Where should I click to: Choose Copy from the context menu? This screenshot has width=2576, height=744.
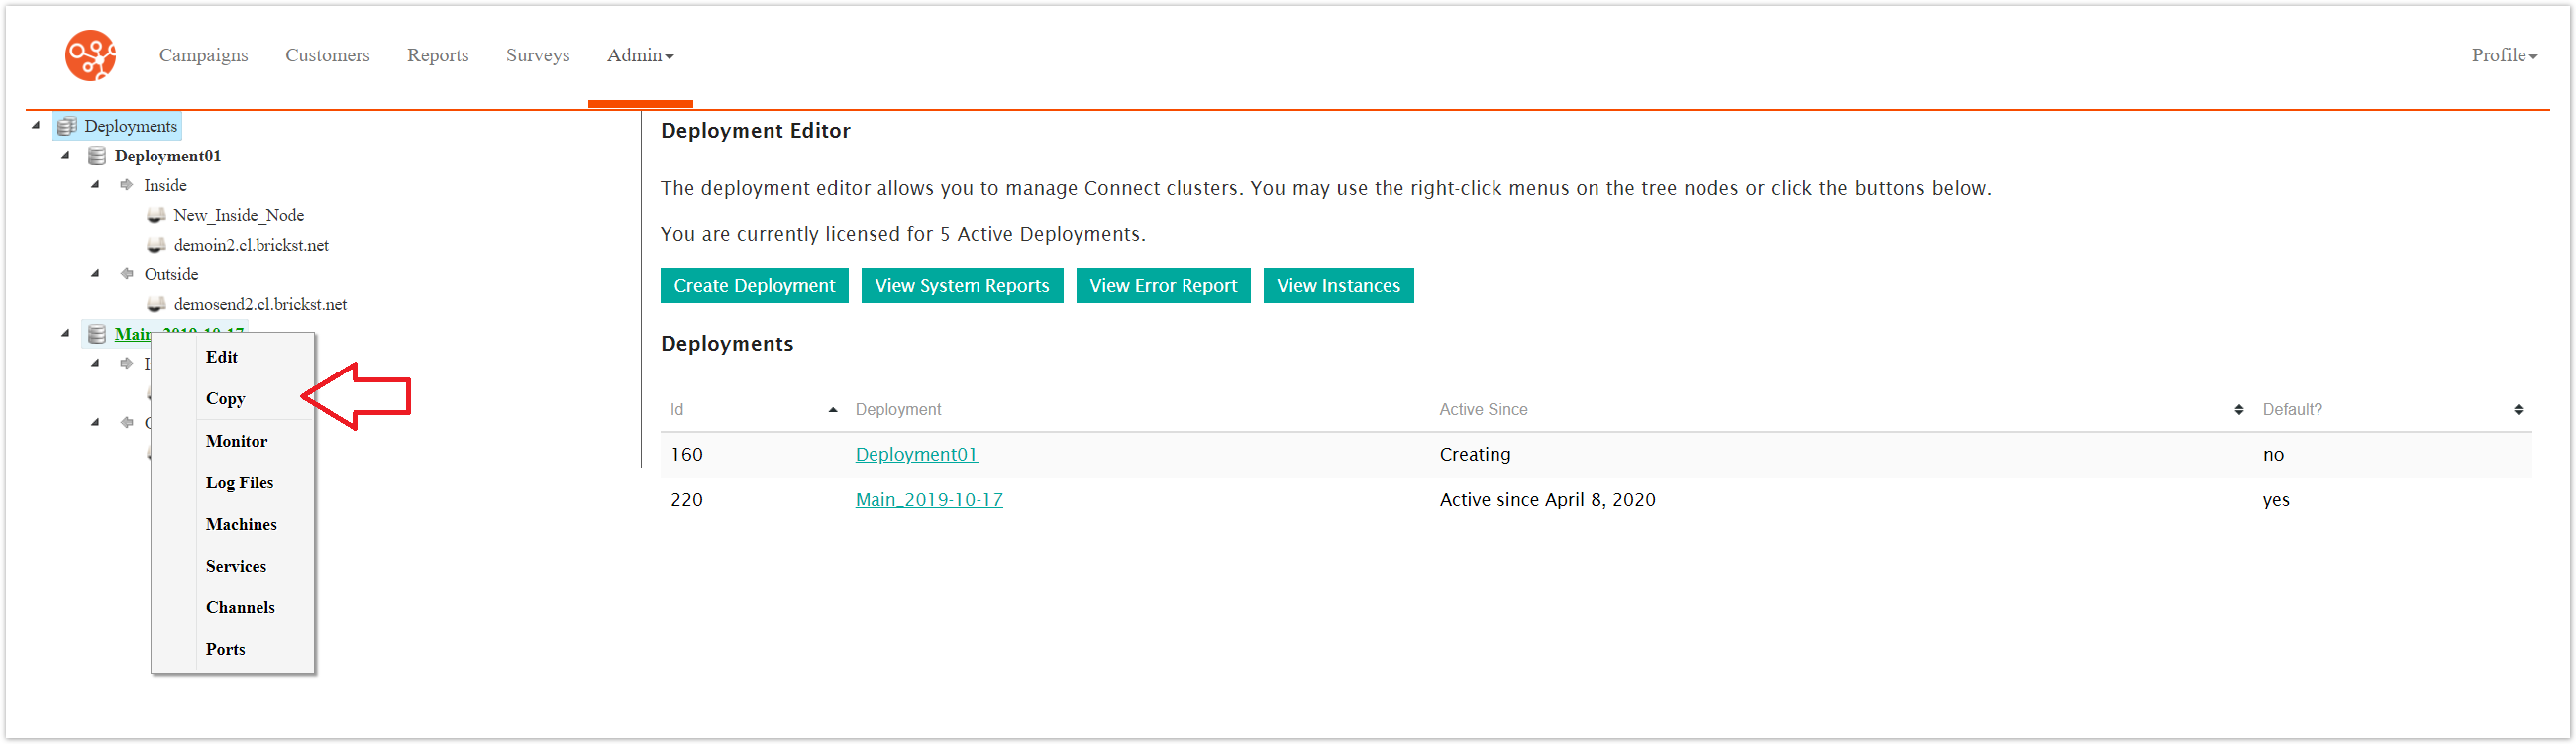pos(225,399)
